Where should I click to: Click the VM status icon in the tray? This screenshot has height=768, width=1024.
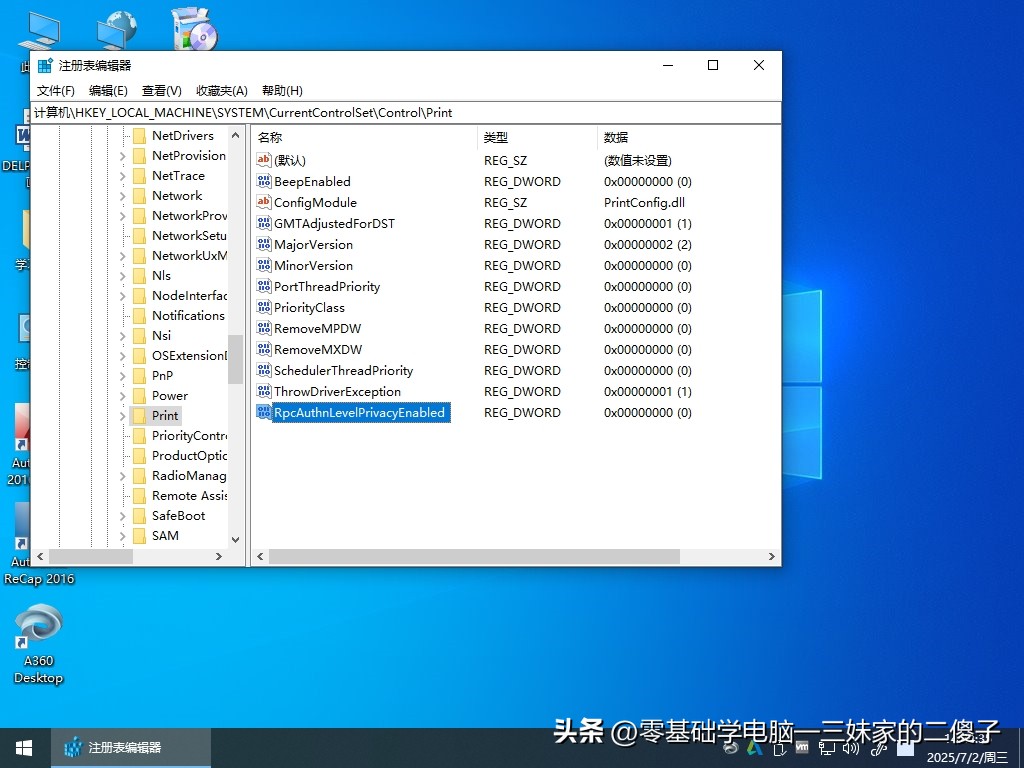pyautogui.click(x=802, y=748)
